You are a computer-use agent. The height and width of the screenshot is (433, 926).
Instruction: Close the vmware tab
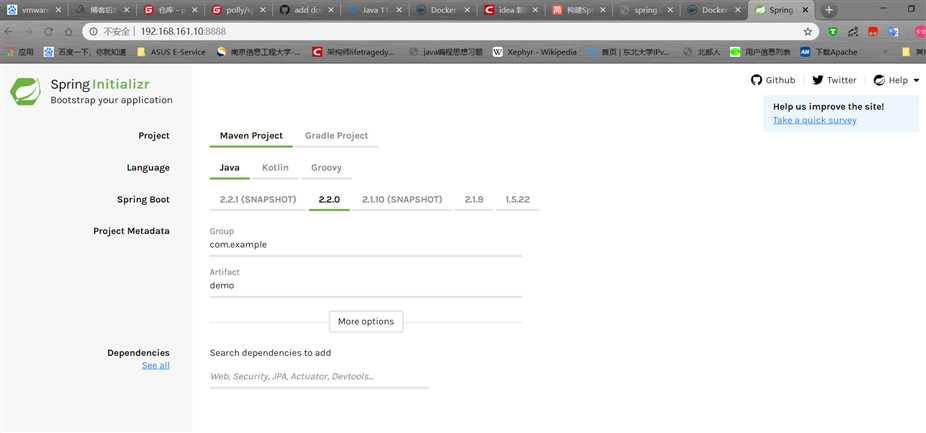pyautogui.click(x=58, y=10)
